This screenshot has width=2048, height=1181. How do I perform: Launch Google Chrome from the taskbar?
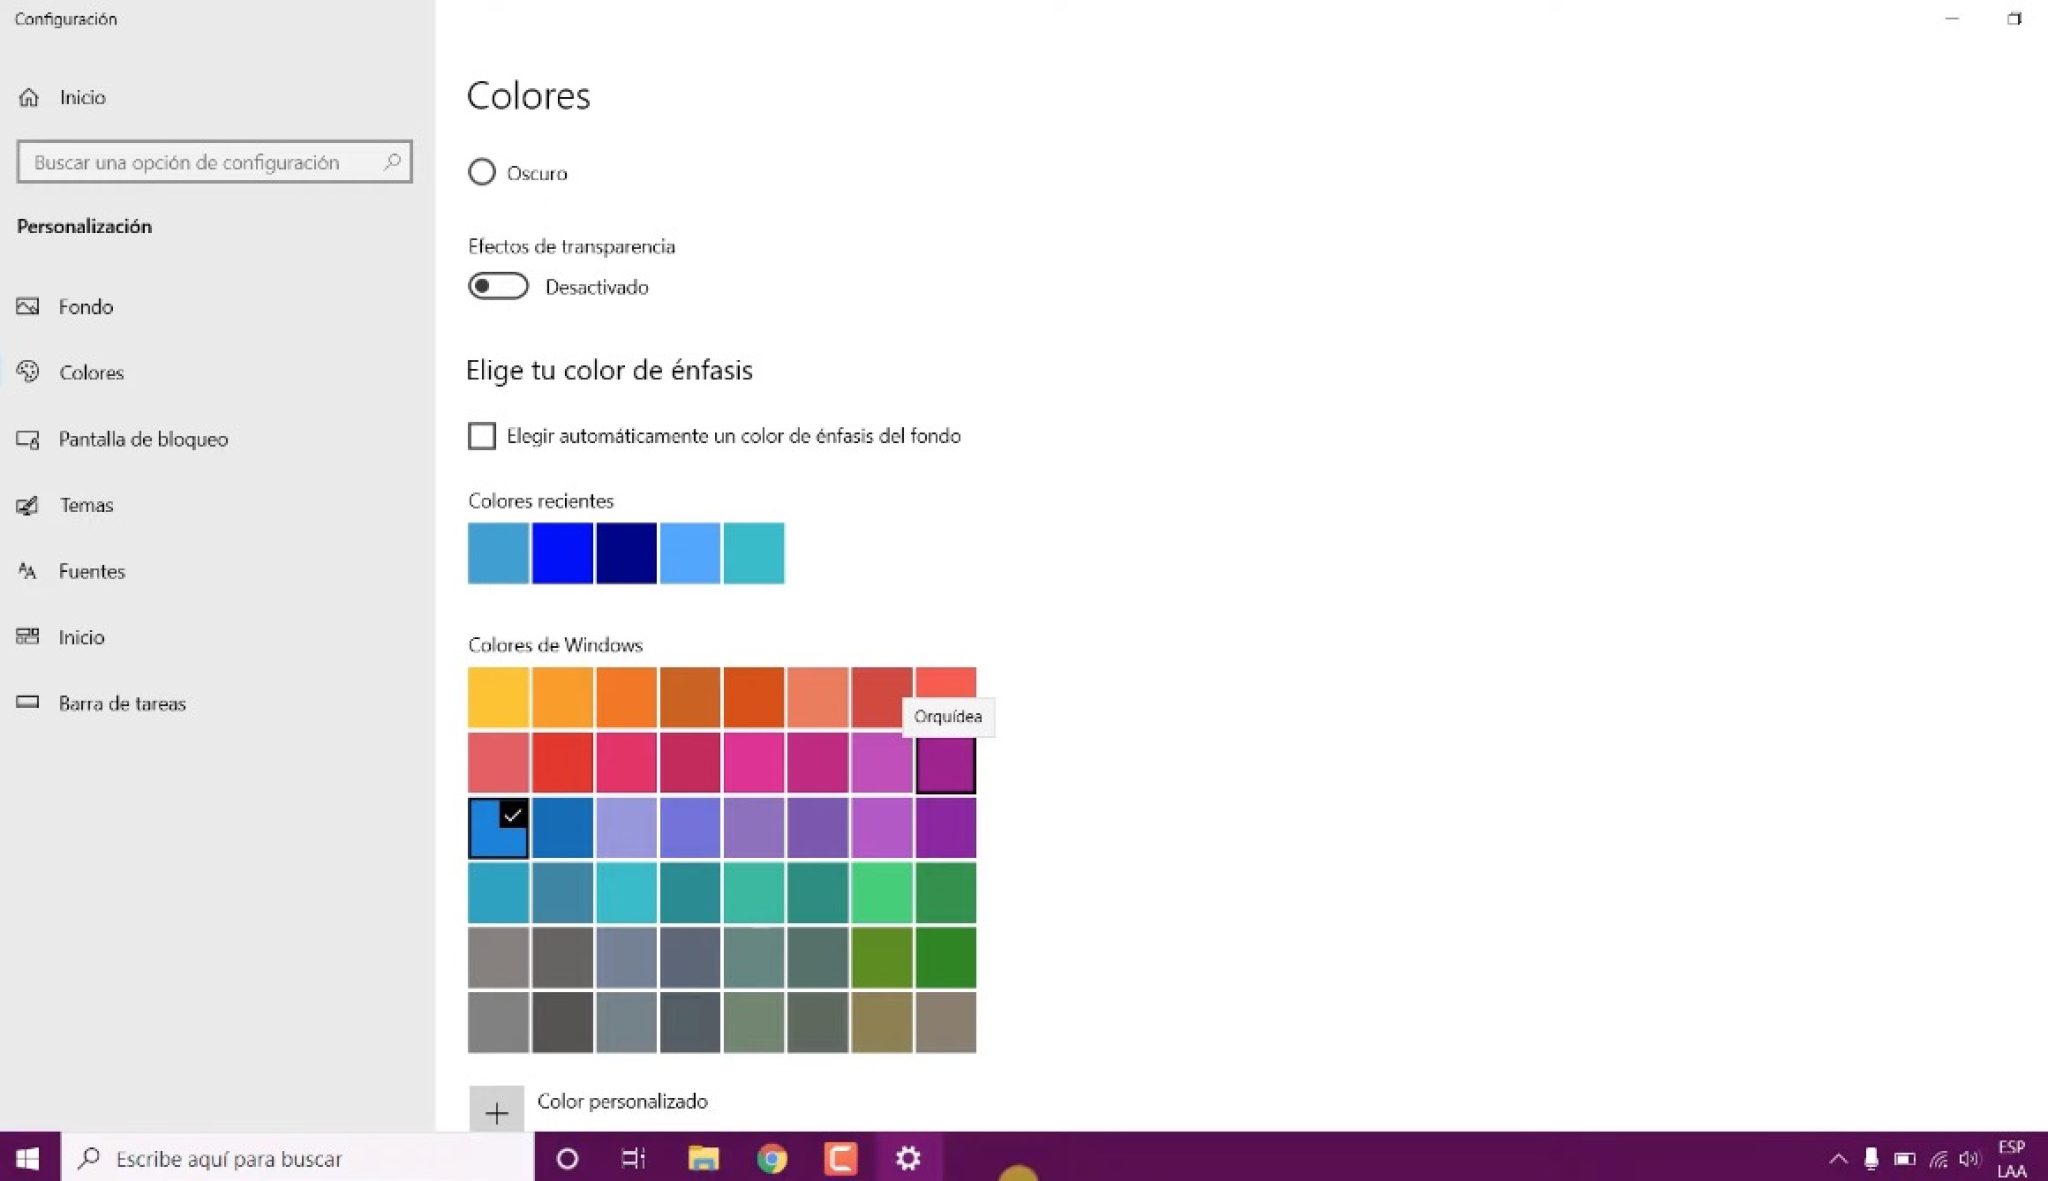[771, 1158]
